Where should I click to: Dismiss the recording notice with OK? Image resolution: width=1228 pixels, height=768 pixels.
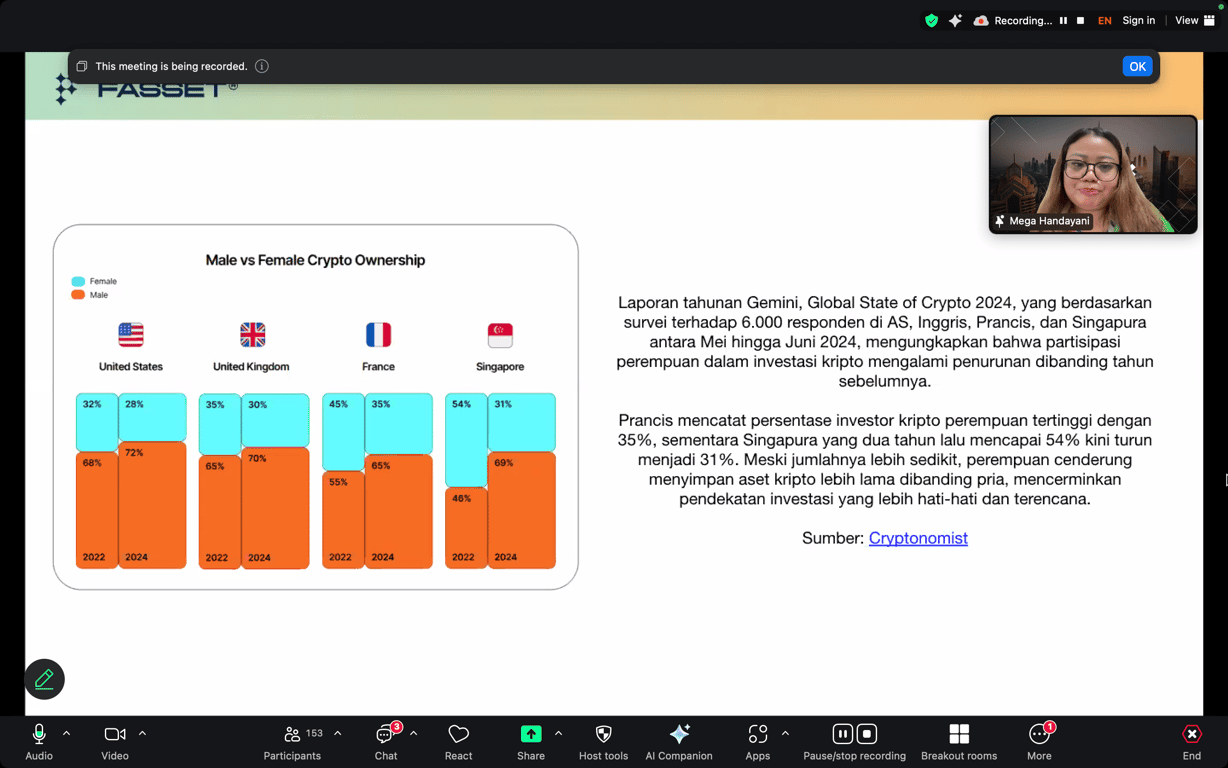click(1137, 67)
